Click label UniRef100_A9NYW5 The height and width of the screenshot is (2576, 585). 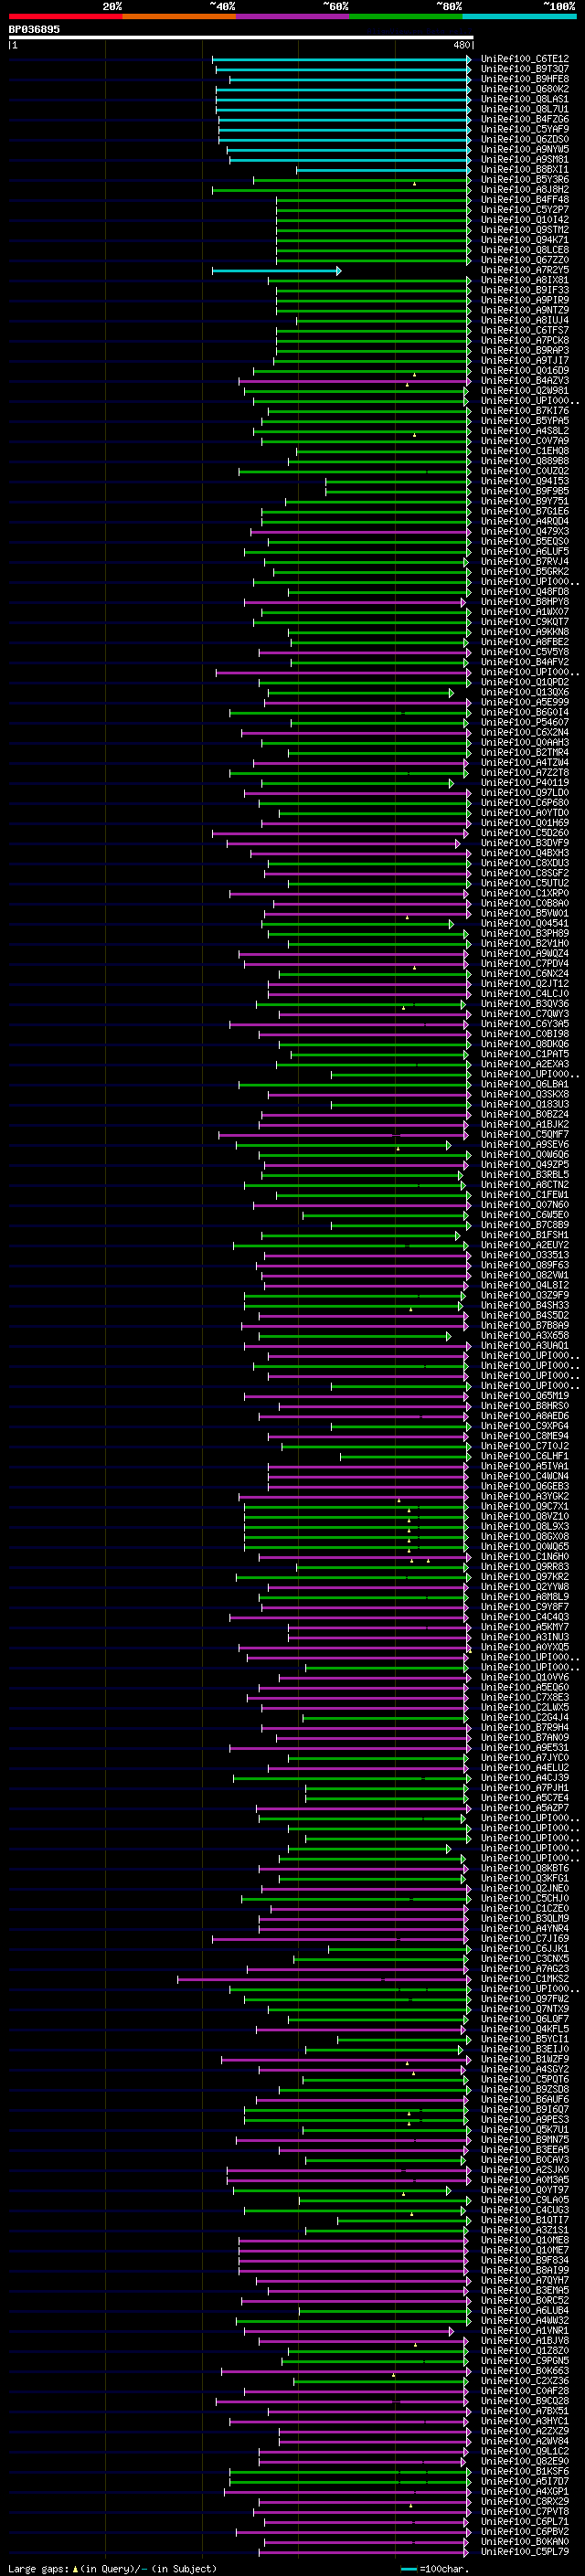pyautogui.click(x=524, y=150)
